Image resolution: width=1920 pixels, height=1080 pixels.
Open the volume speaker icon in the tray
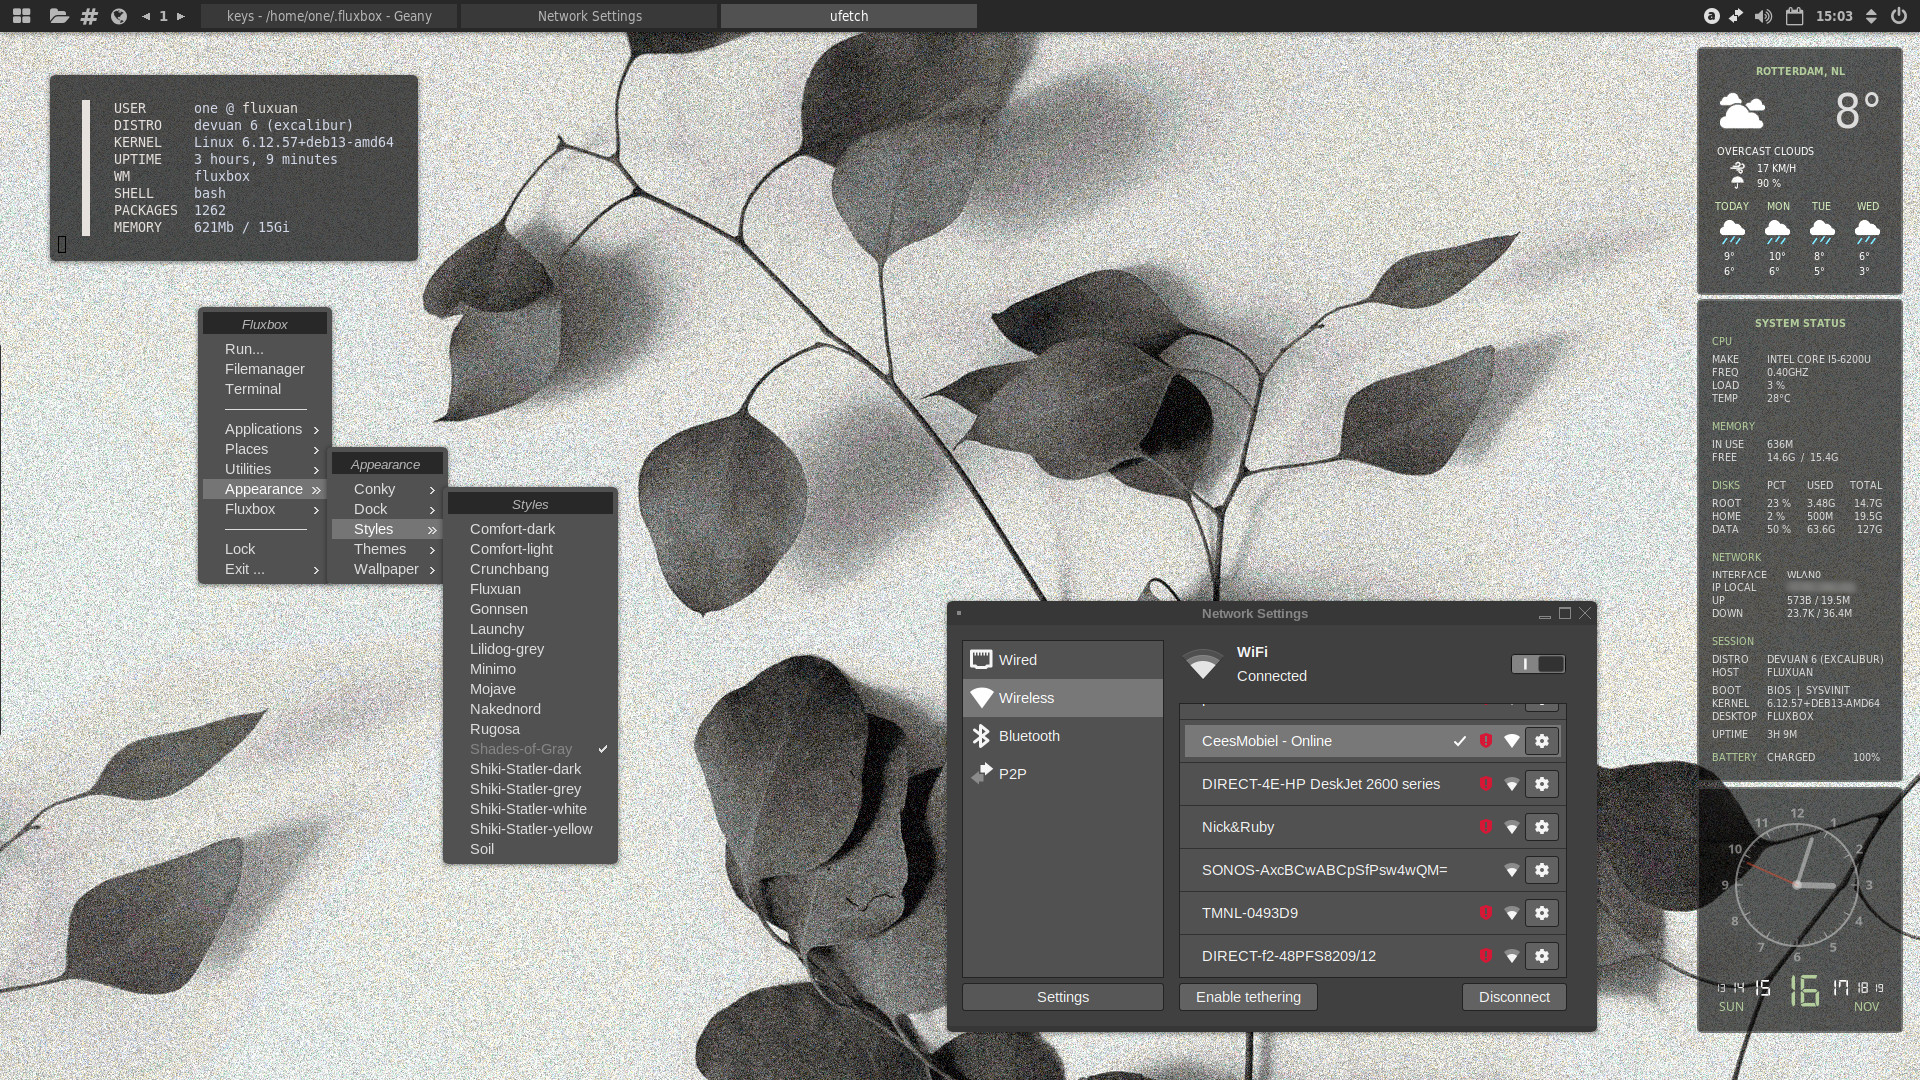click(1763, 16)
